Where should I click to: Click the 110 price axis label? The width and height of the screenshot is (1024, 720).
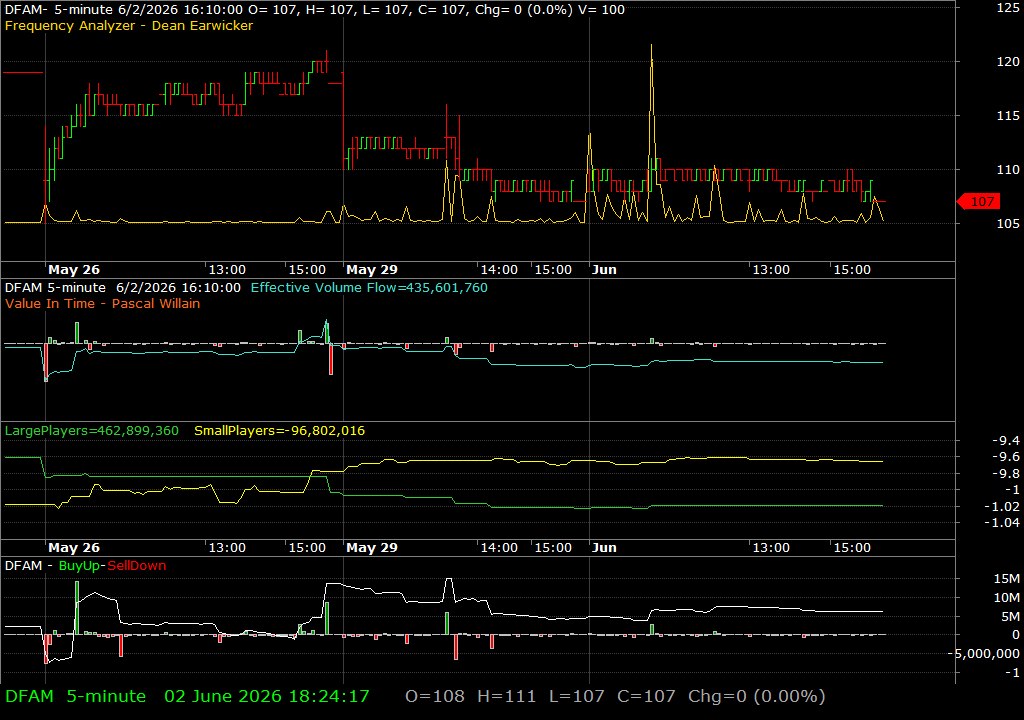click(x=1008, y=169)
